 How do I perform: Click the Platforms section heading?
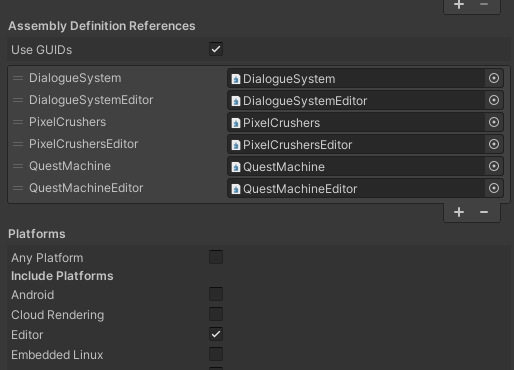tap(37, 234)
